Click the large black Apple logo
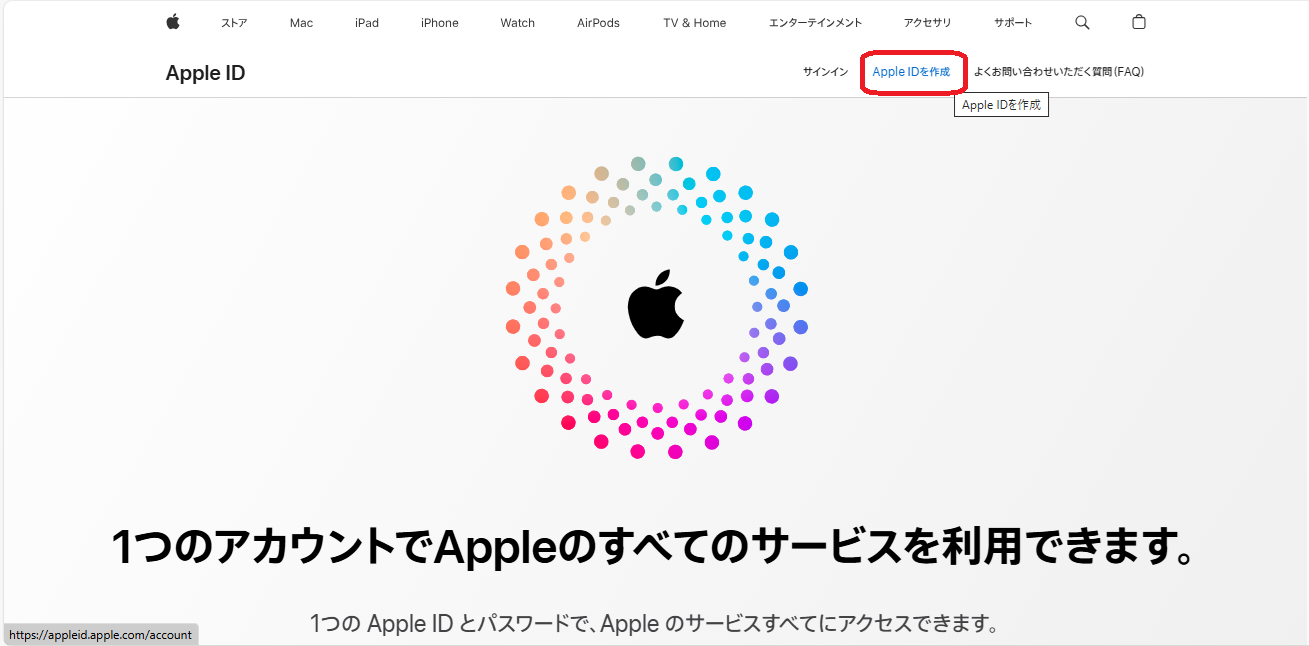1309x646 pixels. click(656, 303)
